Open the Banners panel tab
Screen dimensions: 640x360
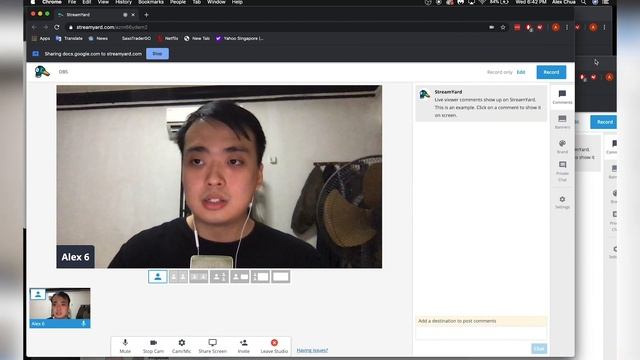pos(562,122)
